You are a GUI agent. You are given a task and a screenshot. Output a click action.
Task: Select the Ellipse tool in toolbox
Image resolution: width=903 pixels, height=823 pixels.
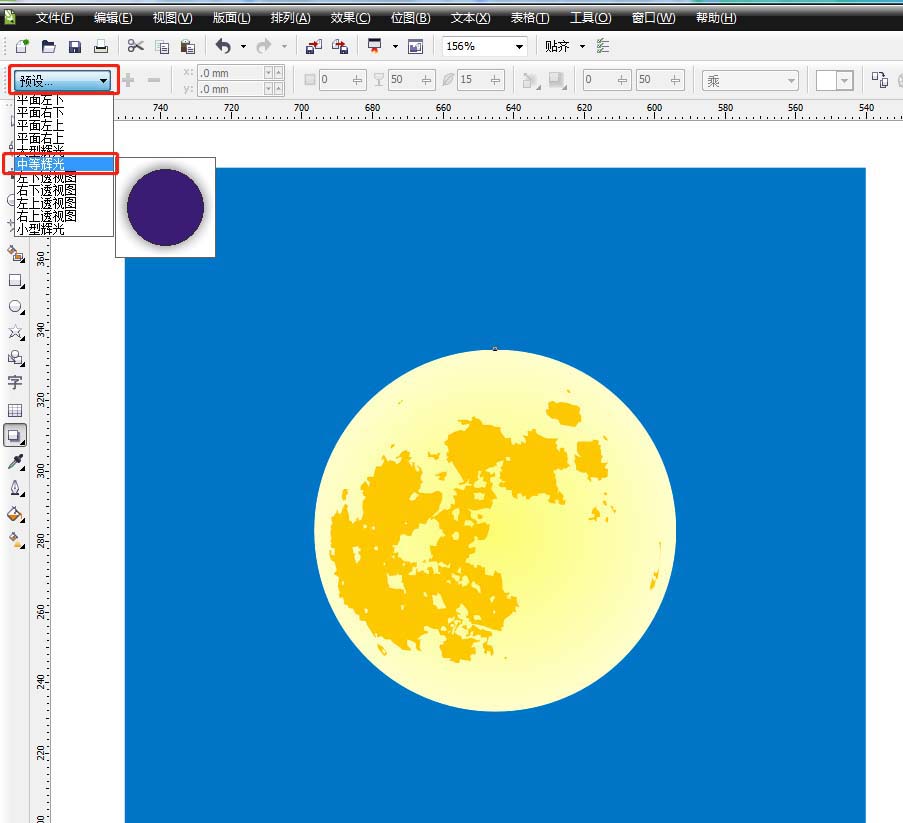point(15,307)
